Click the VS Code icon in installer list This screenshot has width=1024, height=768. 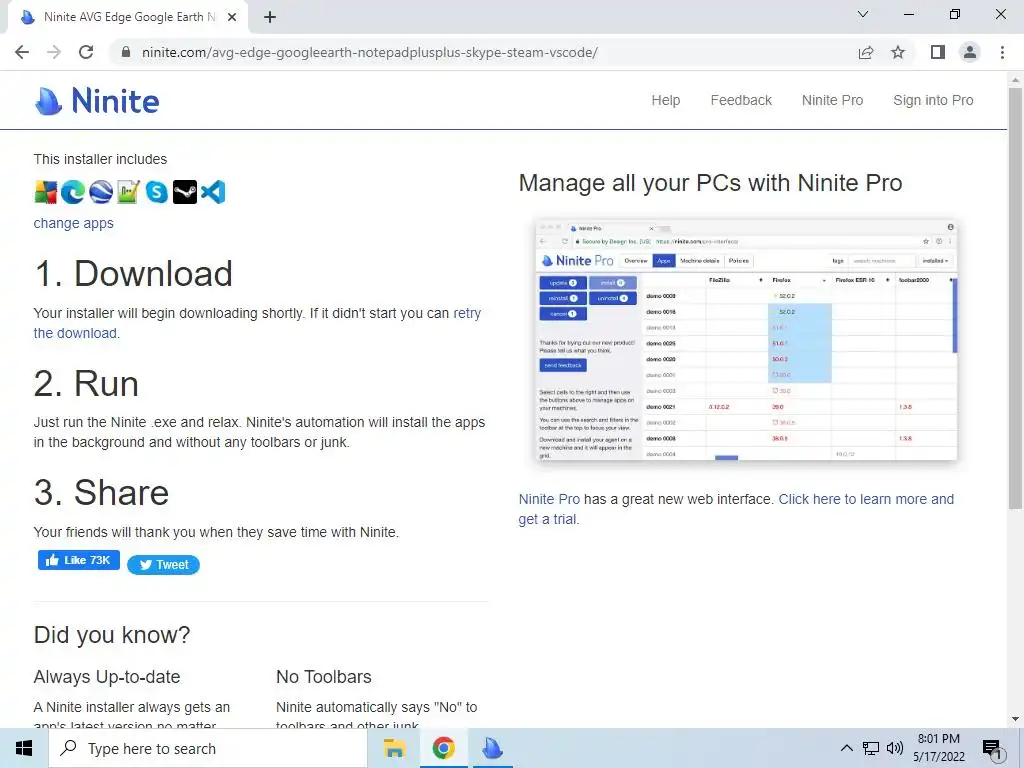tap(213, 192)
